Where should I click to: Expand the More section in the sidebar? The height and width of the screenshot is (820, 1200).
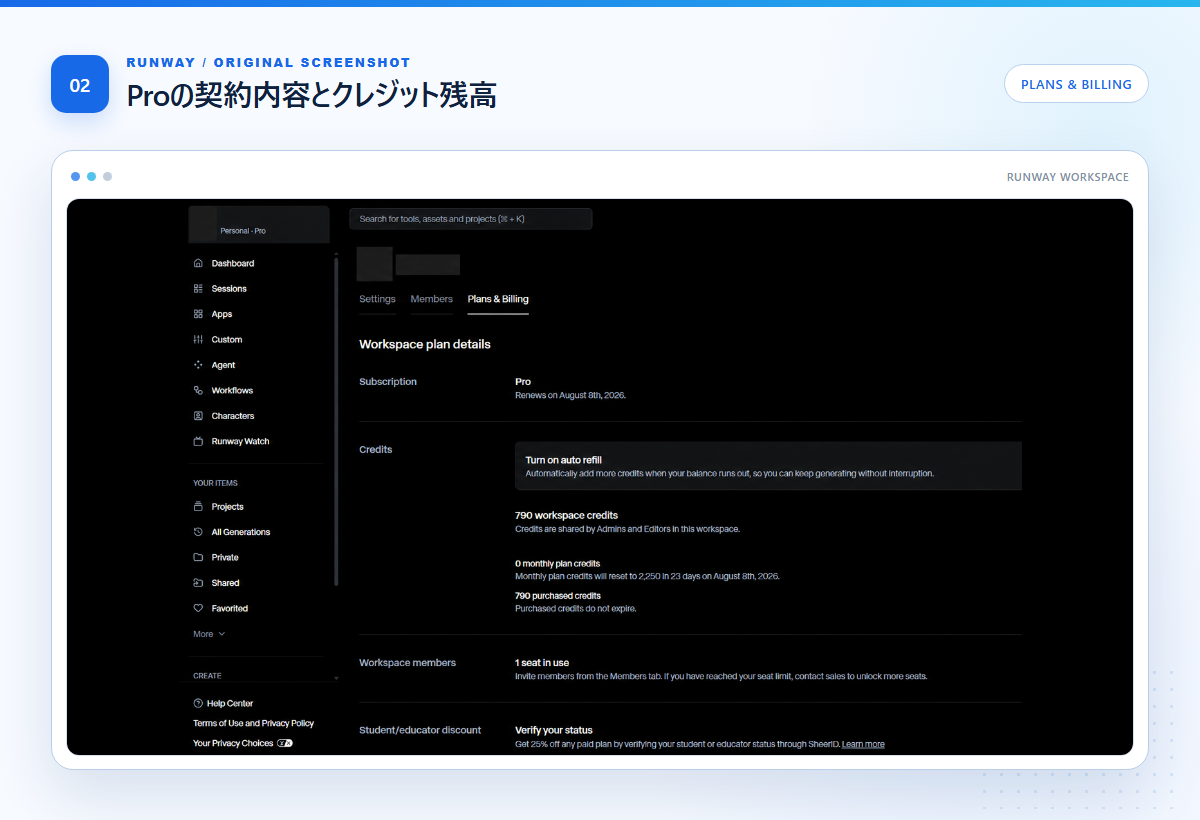click(209, 634)
